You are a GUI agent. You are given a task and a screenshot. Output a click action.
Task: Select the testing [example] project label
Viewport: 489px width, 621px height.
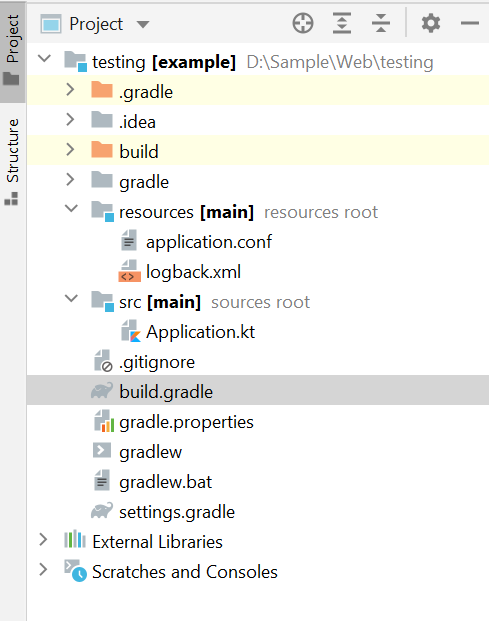(x=164, y=62)
